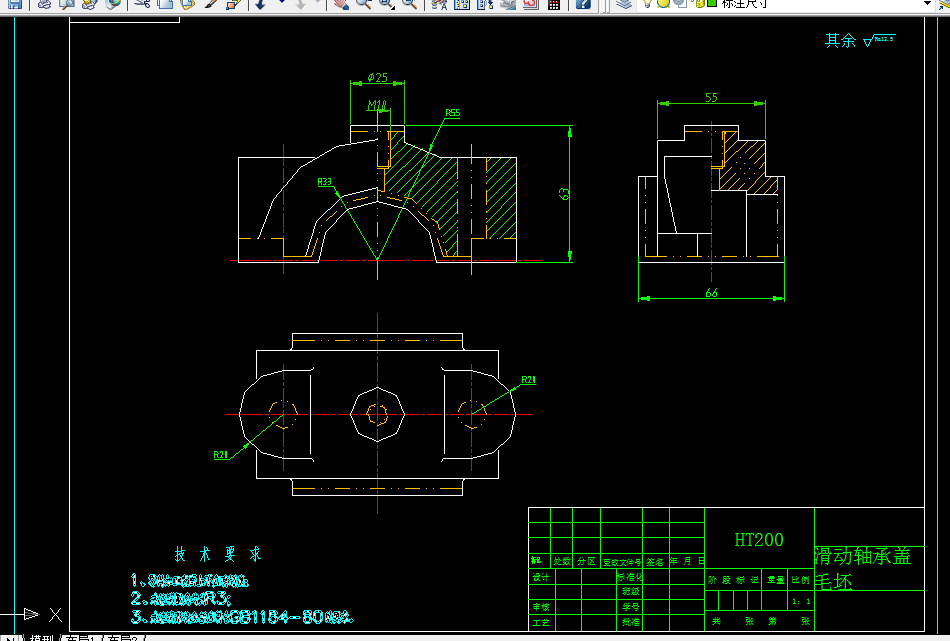
Task: Select the Zoom Realtime magnifier
Action: coord(364,4)
